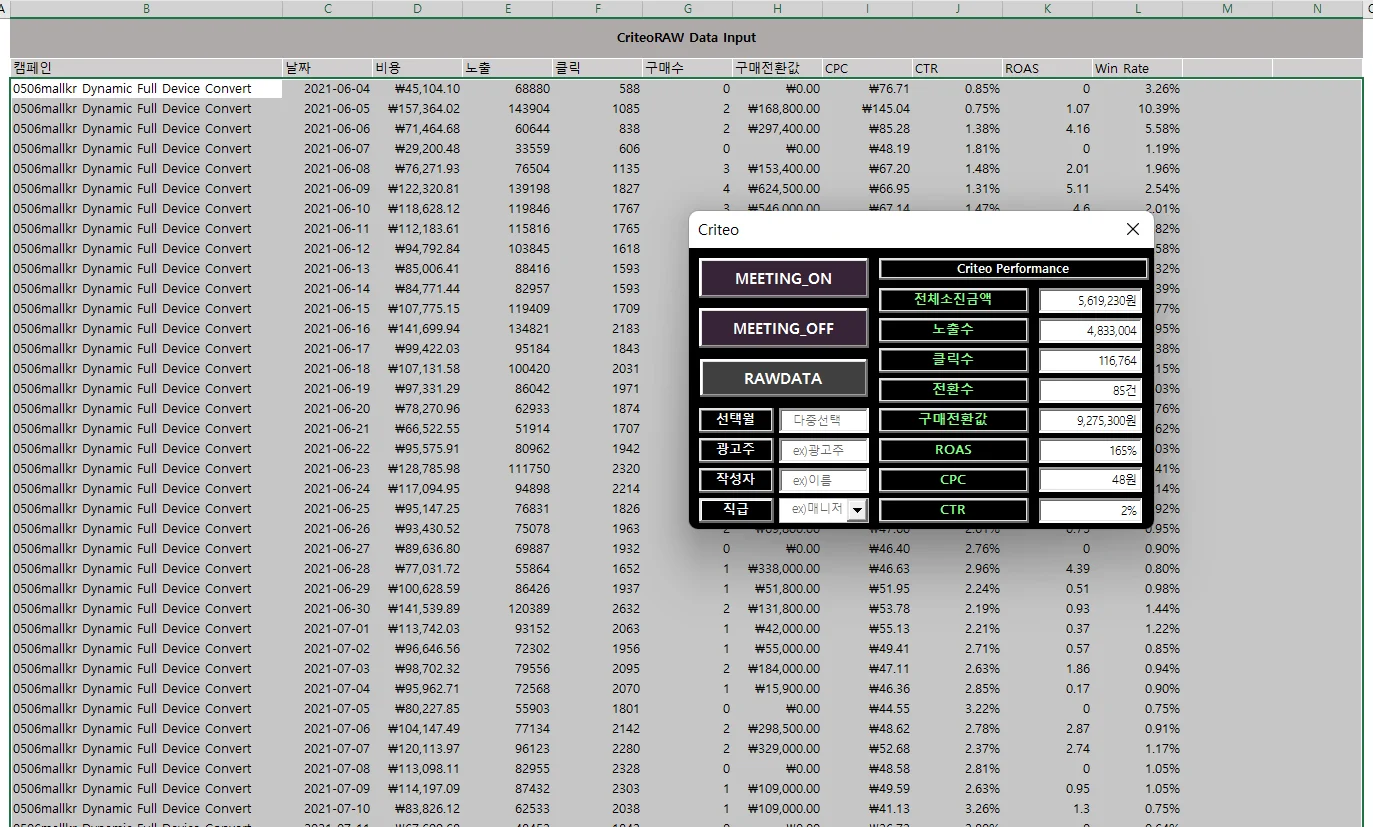Select cost cell ₩157,364.02
The height and width of the screenshot is (827, 1373).
(417, 108)
